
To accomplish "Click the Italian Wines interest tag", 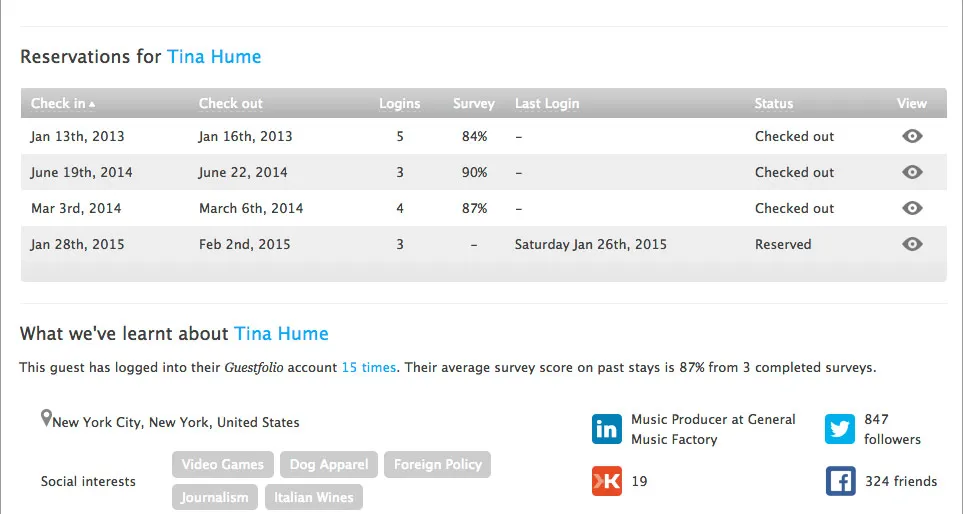I will point(314,497).
